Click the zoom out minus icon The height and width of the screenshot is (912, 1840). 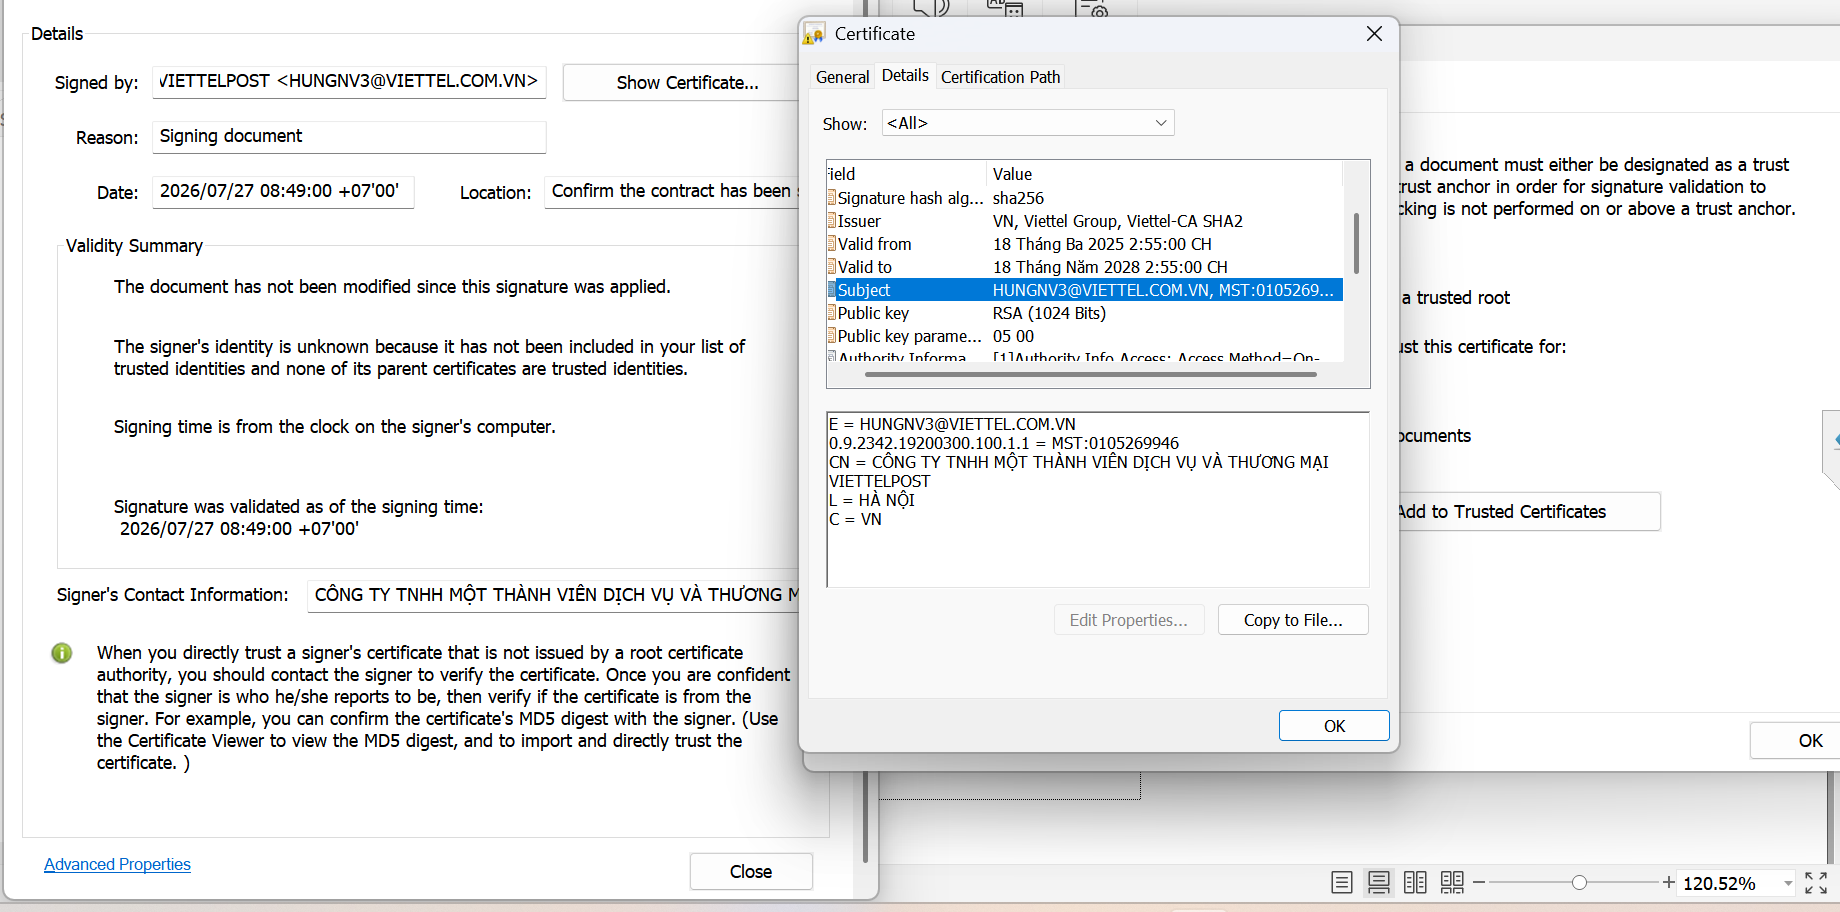[x=1479, y=882]
